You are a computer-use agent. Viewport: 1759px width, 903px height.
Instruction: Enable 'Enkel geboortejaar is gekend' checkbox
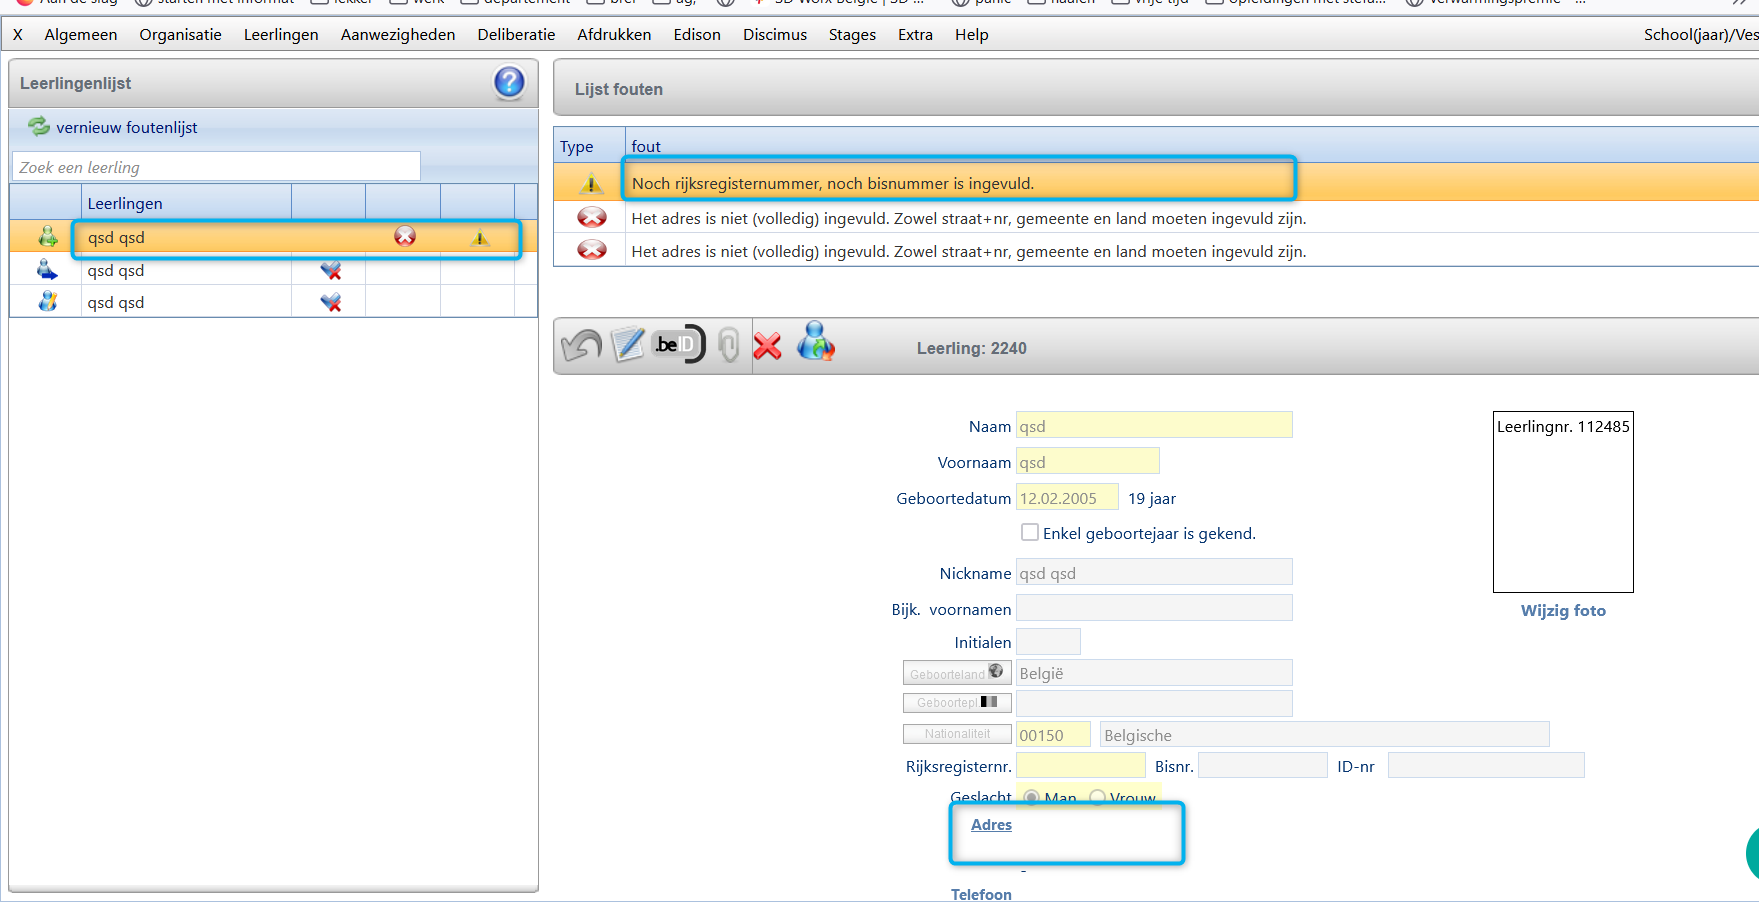point(1029,532)
